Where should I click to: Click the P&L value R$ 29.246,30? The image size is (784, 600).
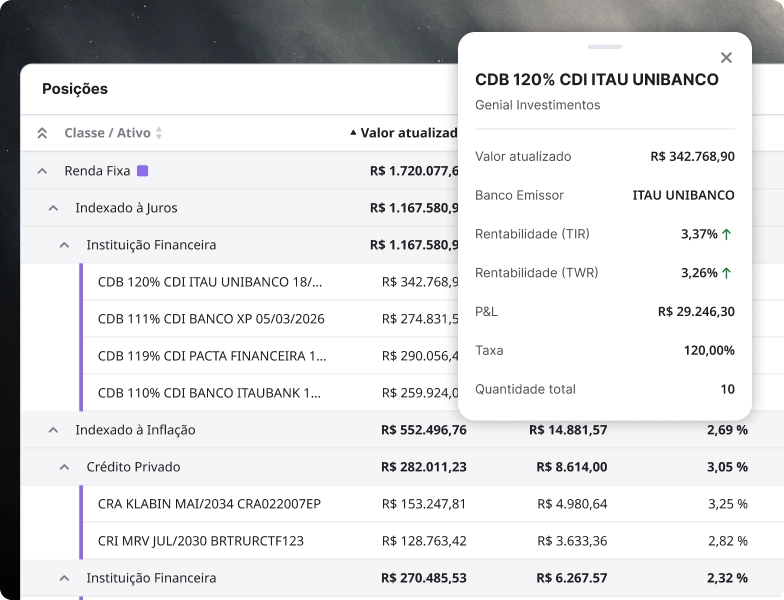click(x=696, y=312)
